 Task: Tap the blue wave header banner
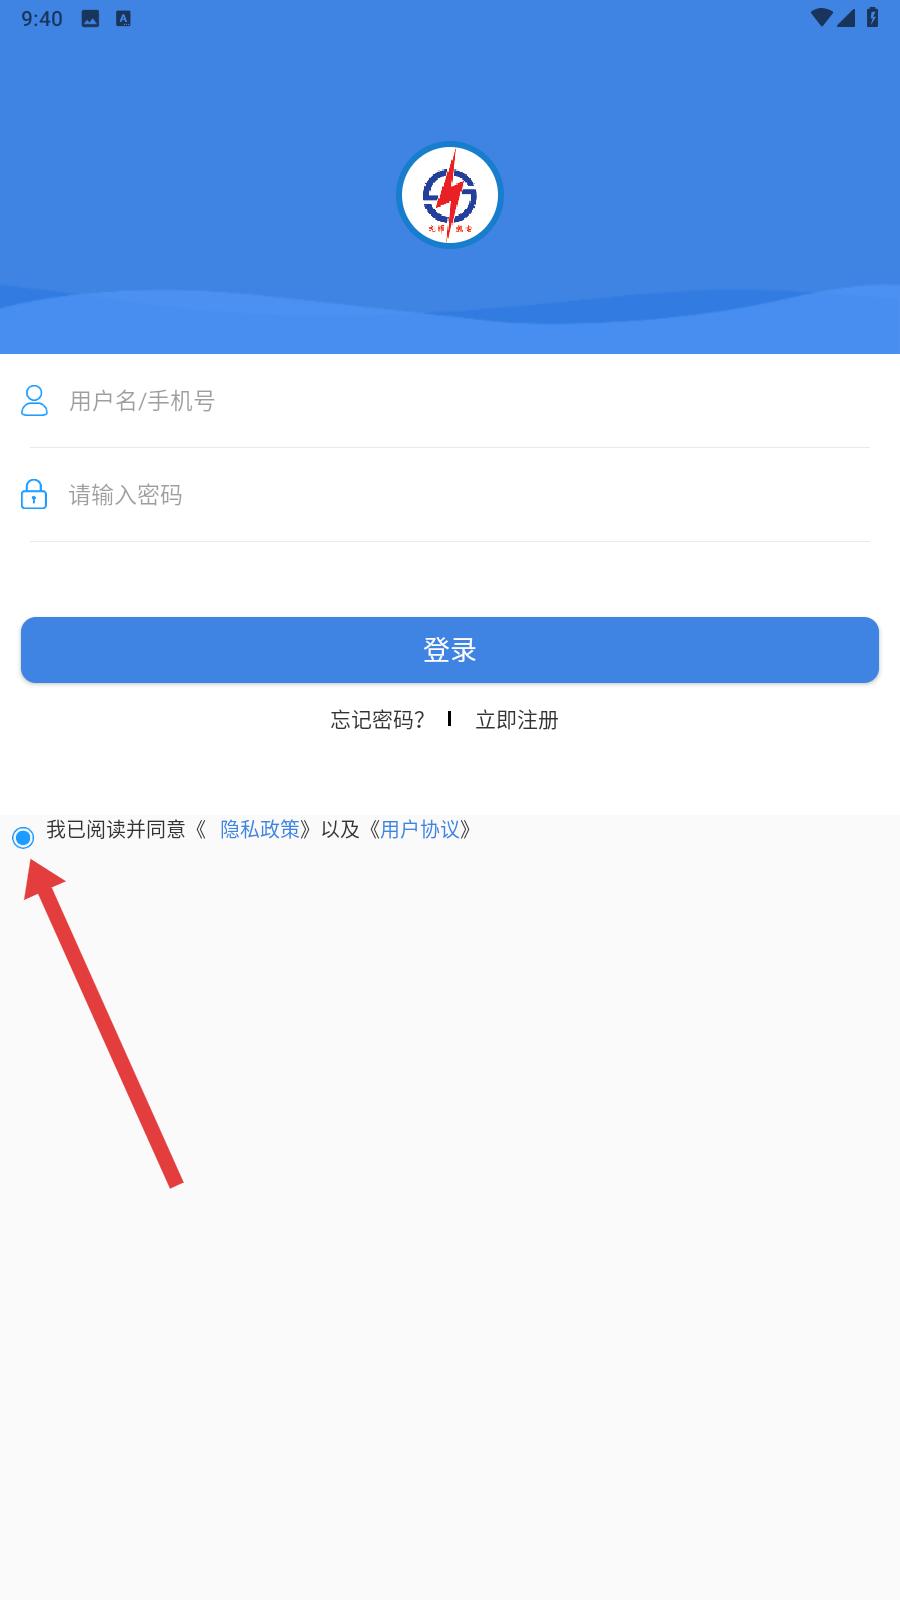tap(450, 177)
